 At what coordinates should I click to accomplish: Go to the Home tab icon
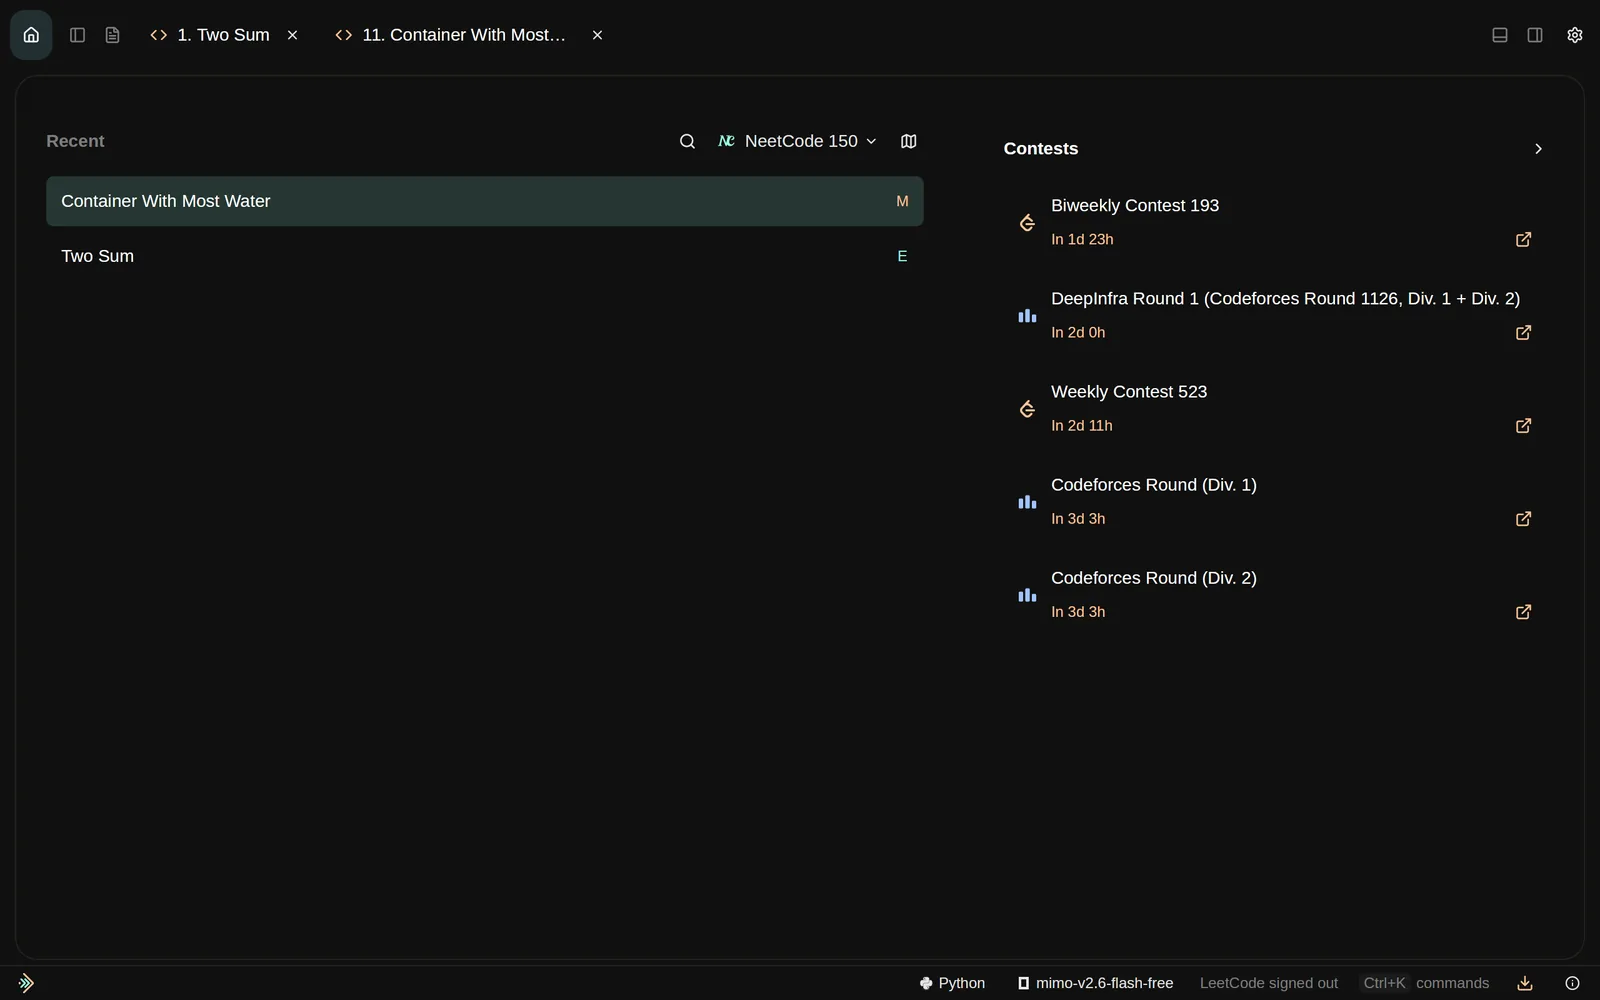31,35
